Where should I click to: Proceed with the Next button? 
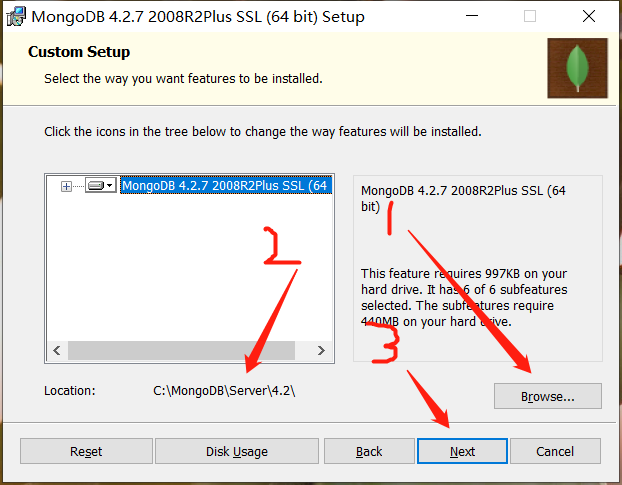coord(462,451)
